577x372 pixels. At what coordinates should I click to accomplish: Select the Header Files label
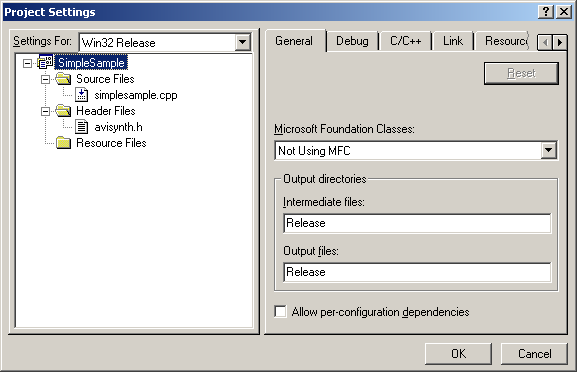point(106,111)
